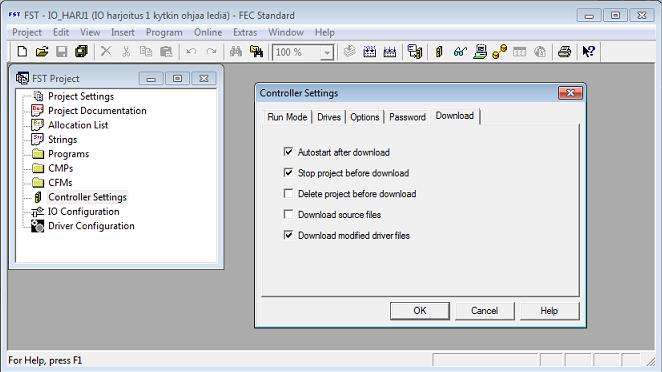Close the Controller Settings dialog
This screenshot has height=372, width=662.
pyautogui.click(x=570, y=93)
